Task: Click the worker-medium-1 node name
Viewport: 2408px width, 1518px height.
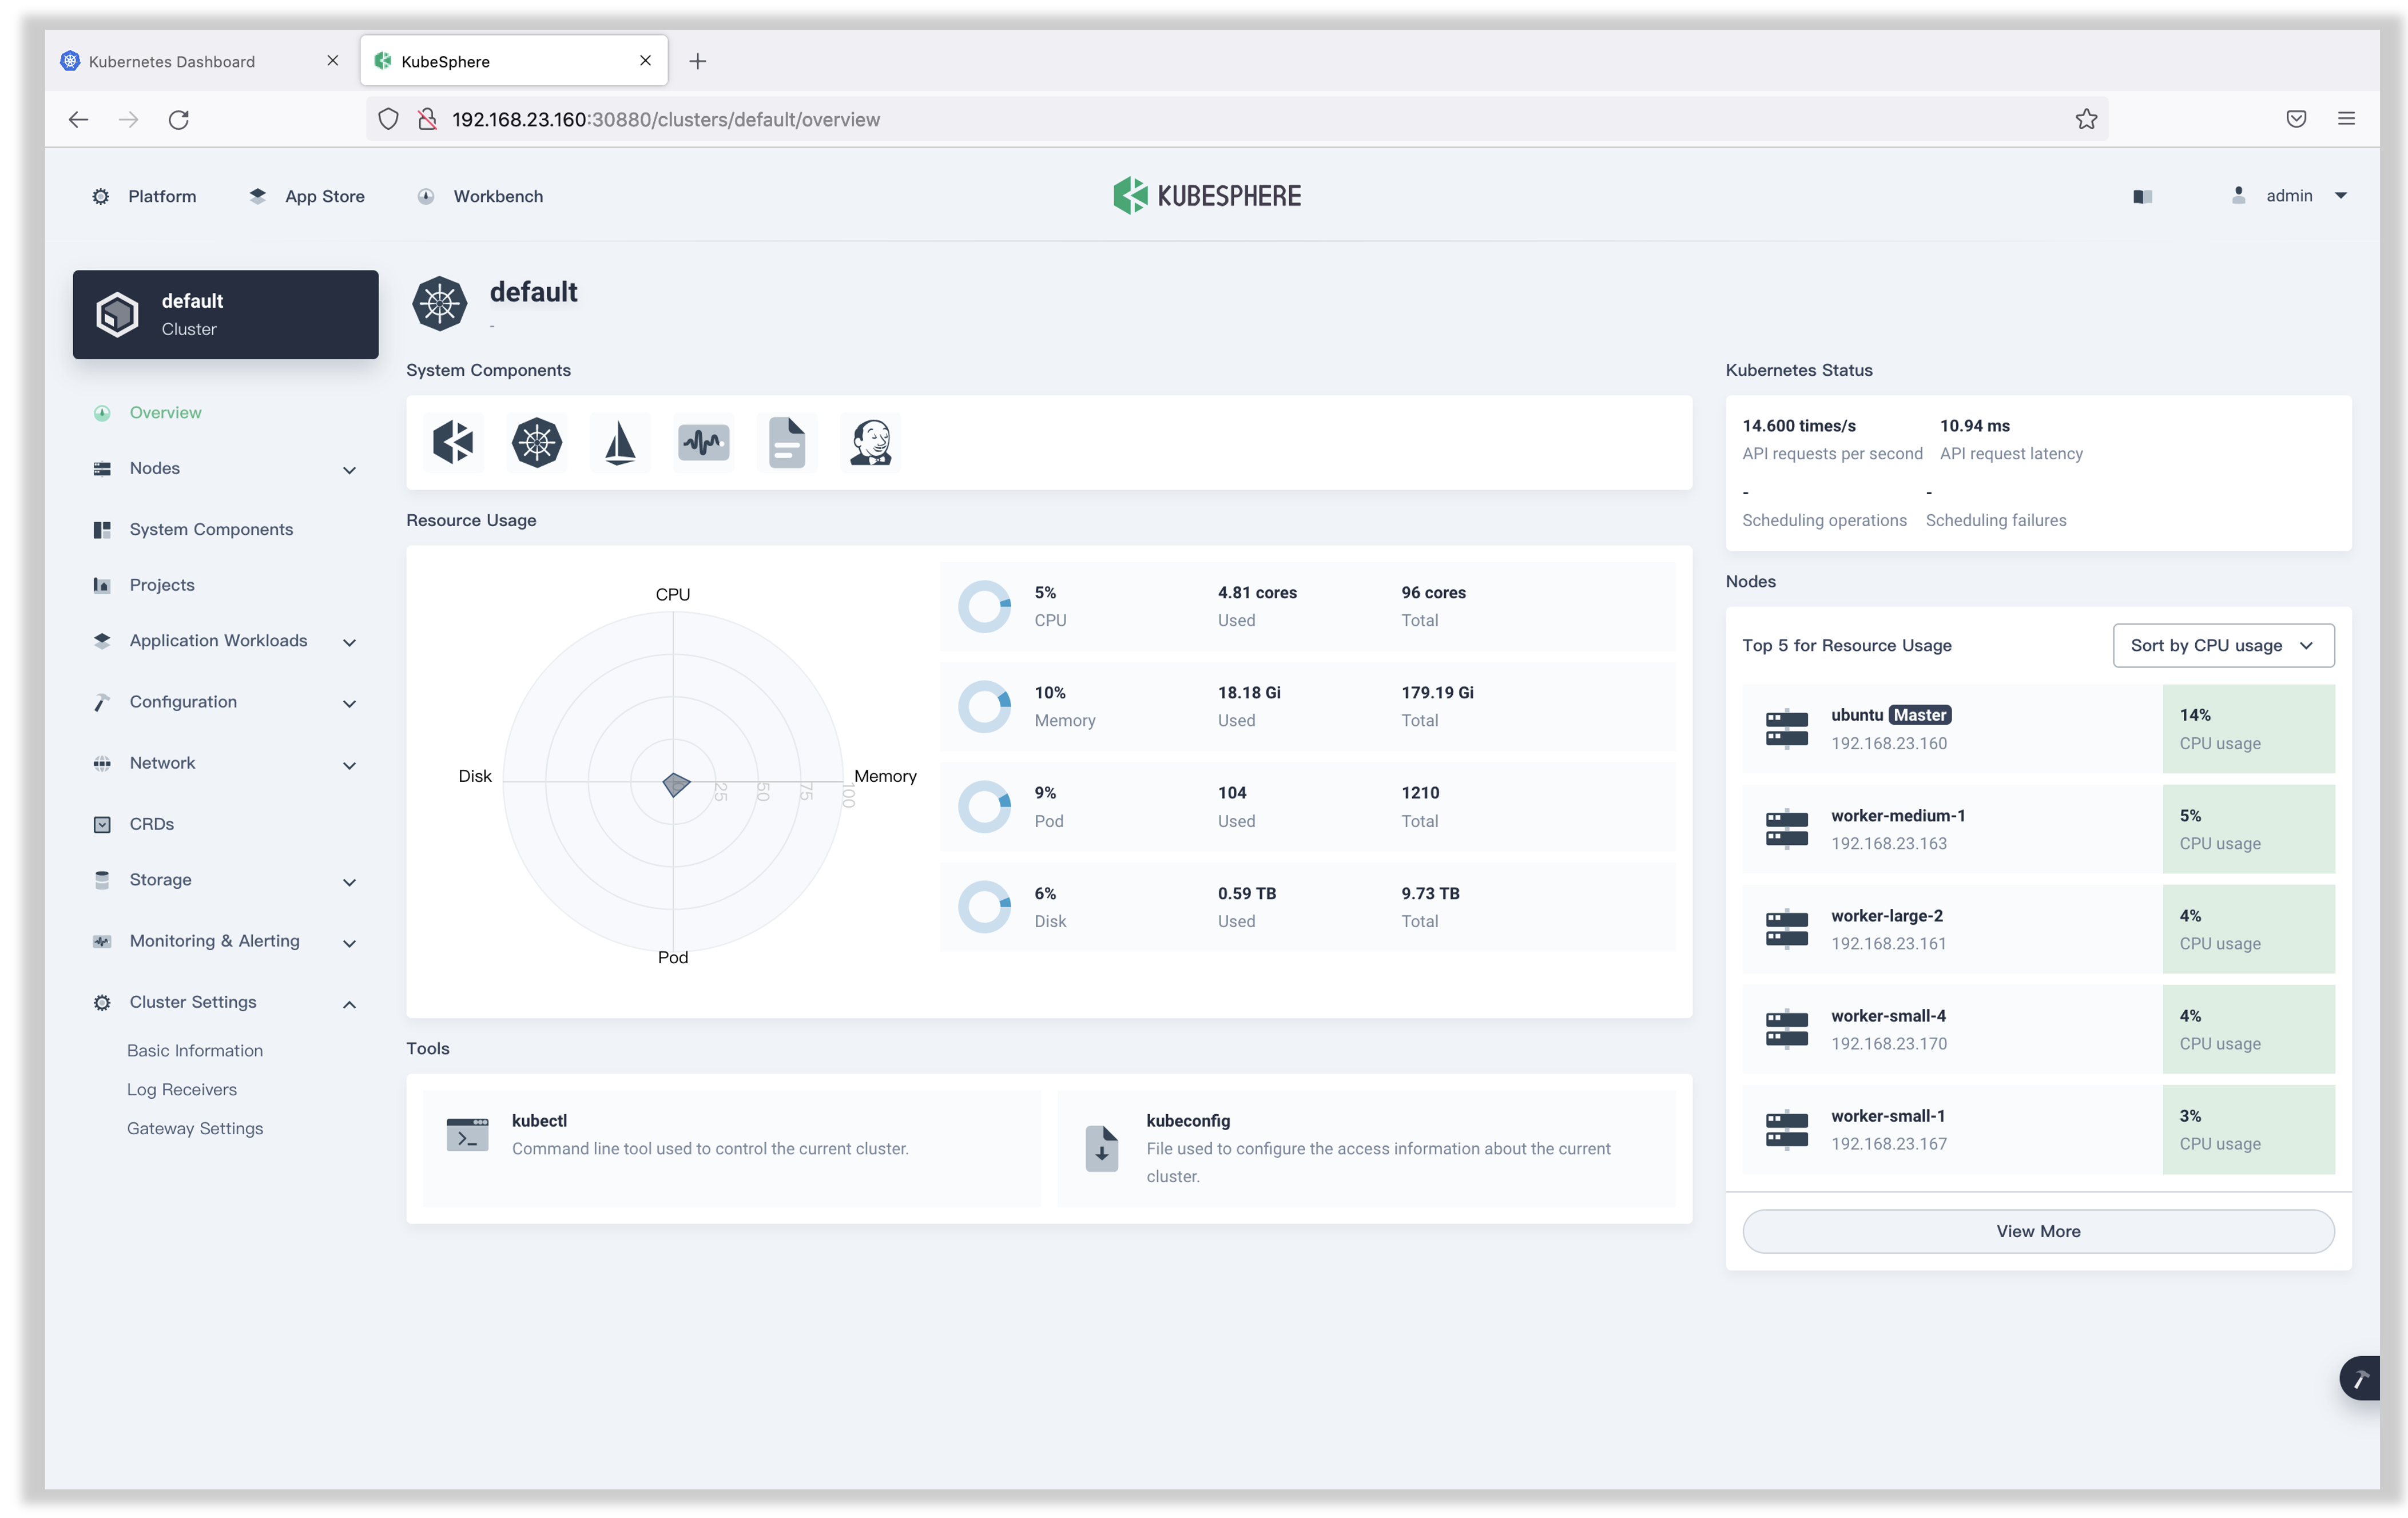Action: [x=1898, y=816]
